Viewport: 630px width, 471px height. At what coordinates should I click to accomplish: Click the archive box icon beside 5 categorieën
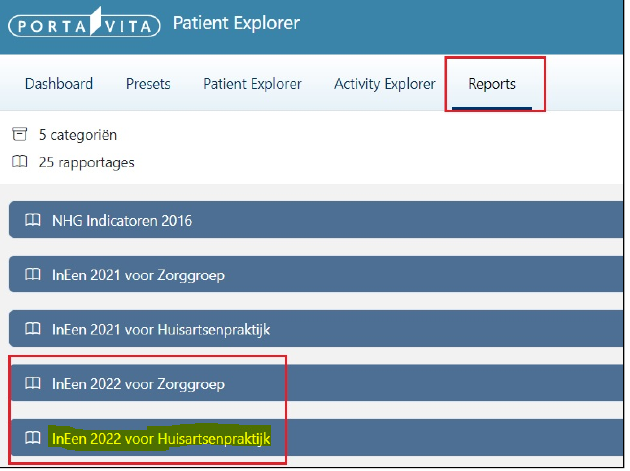tap(19, 135)
